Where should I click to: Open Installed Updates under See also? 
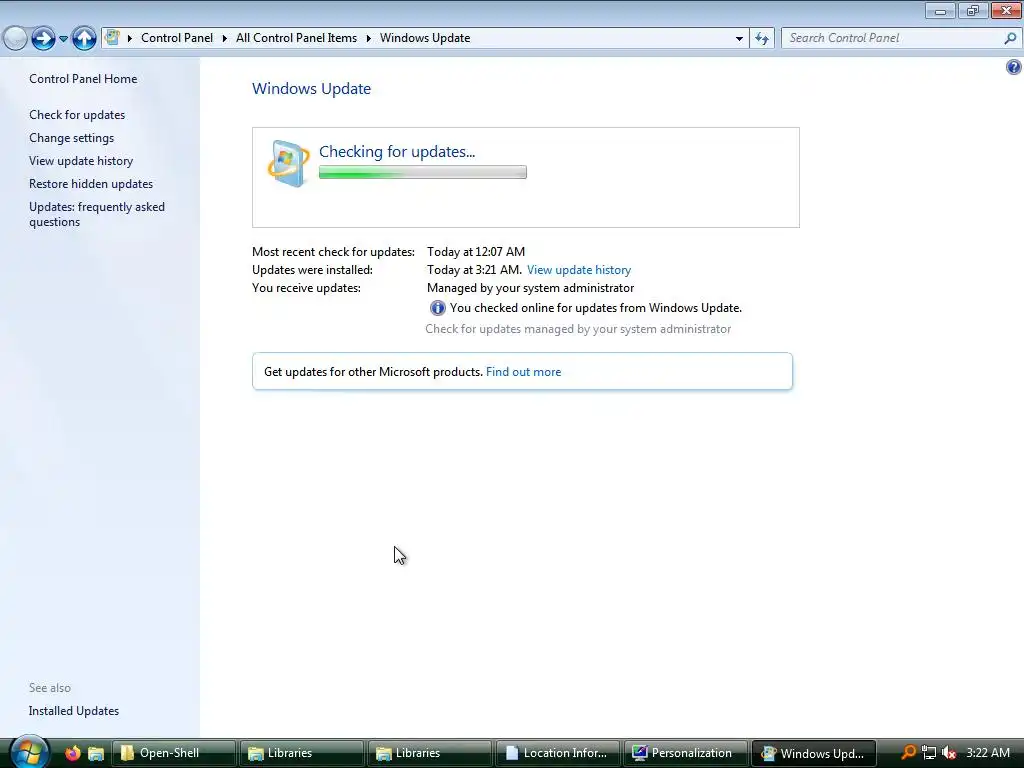point(74,711)
